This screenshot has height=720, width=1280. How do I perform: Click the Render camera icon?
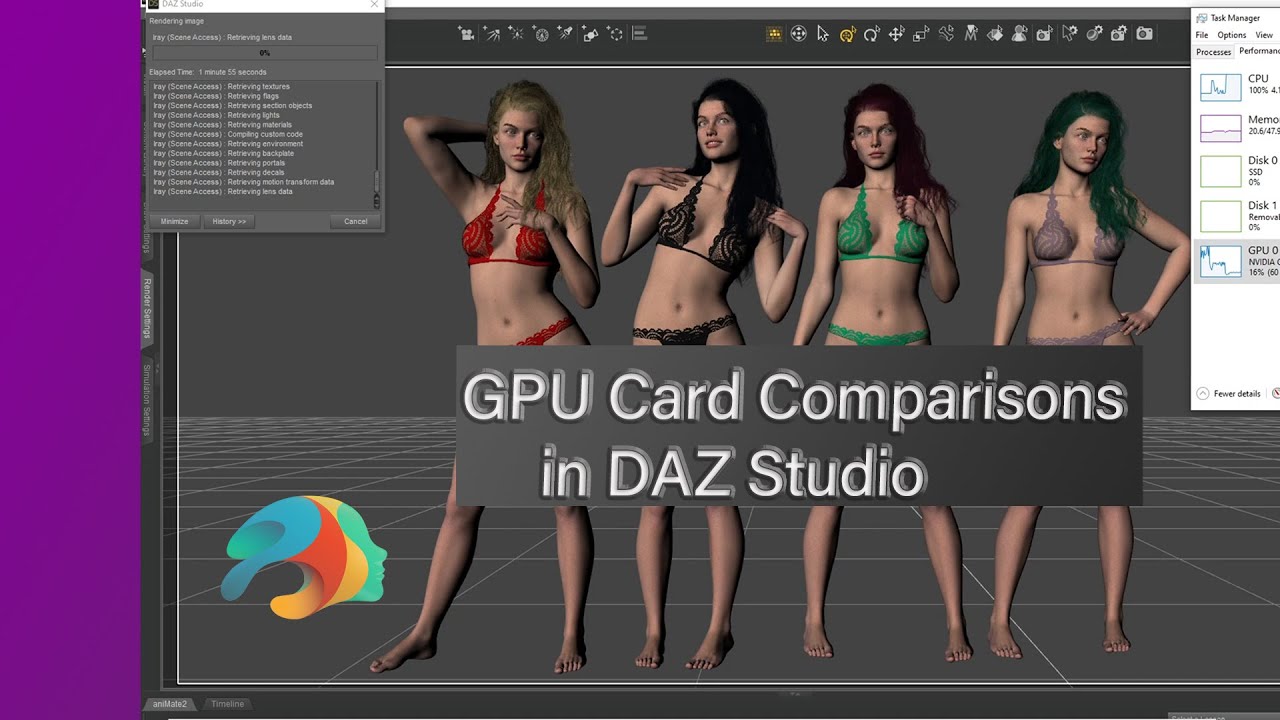click(1144, 34)
